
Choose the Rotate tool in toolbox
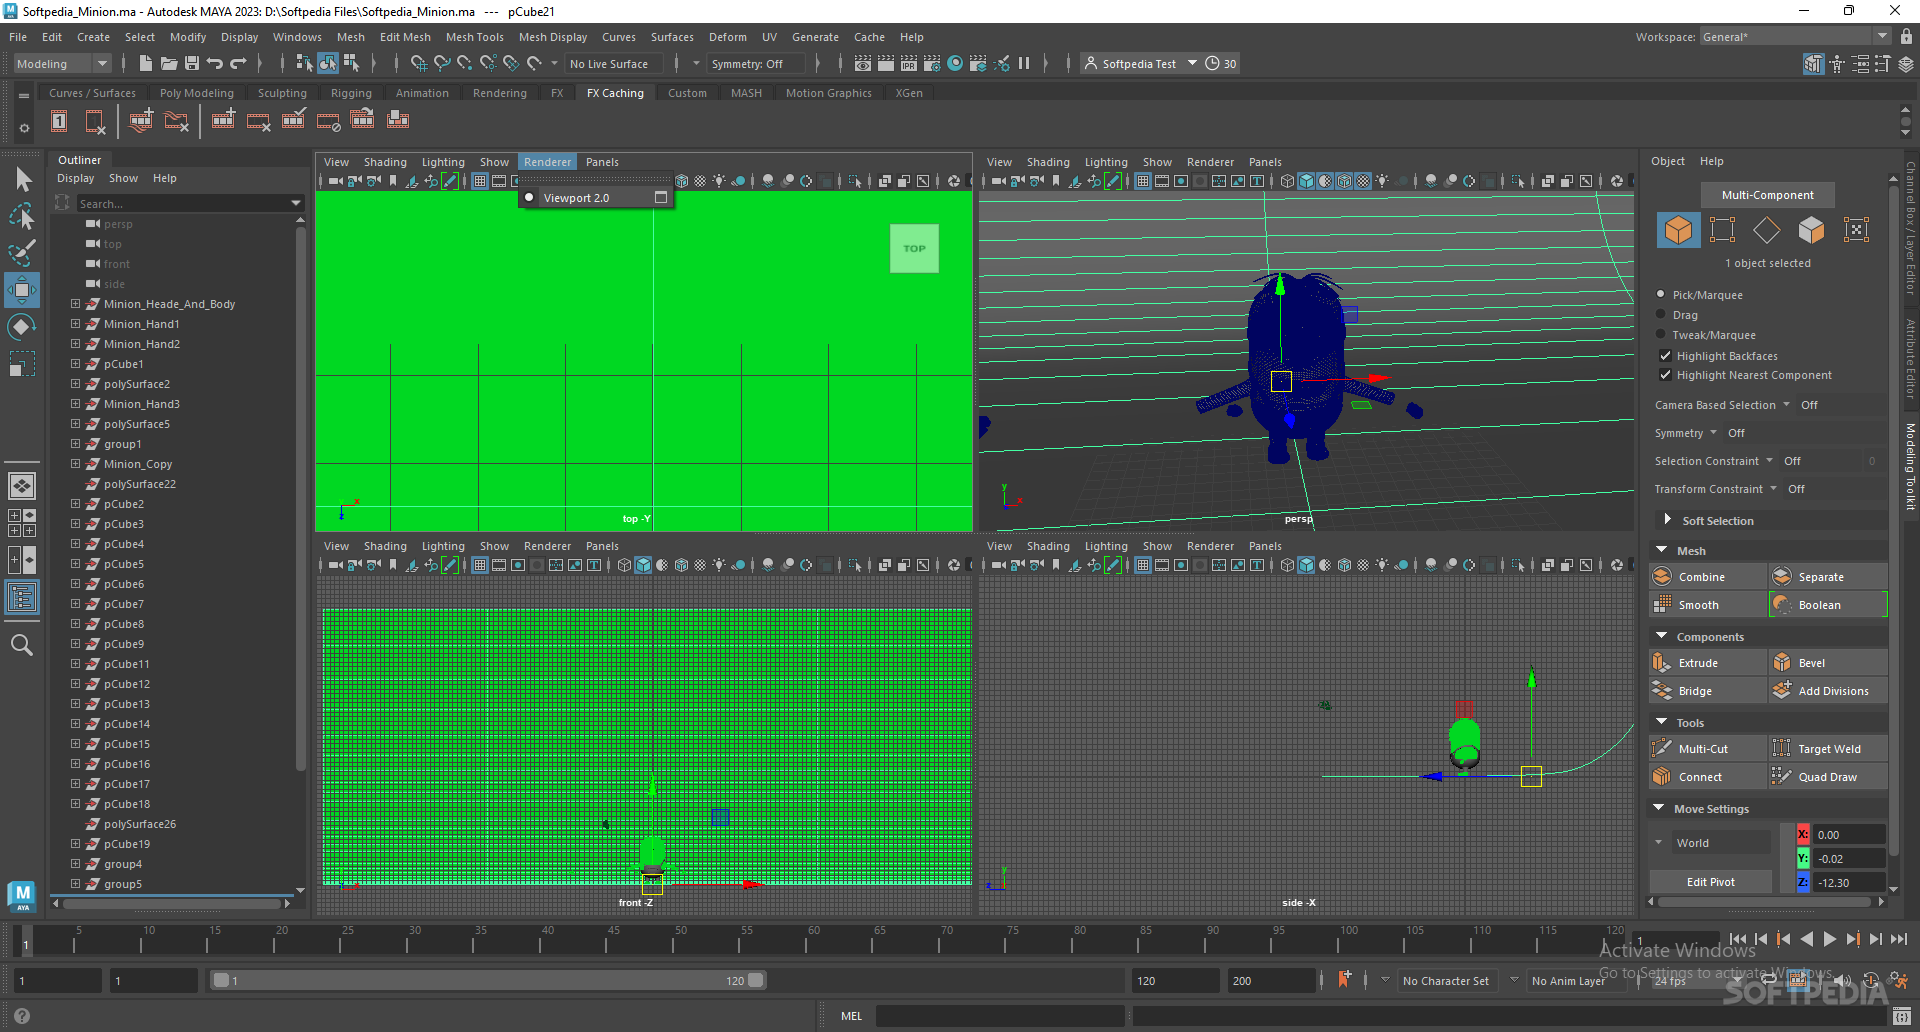[x=22, y=327]
